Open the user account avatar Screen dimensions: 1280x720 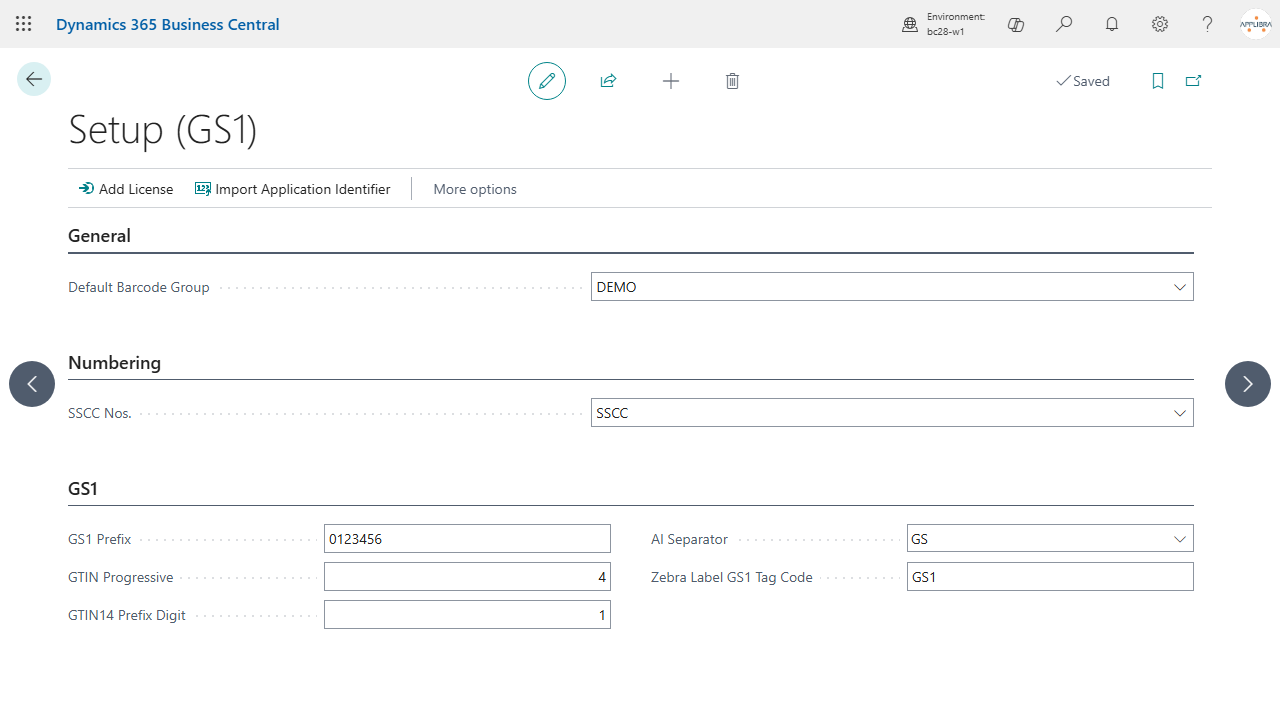[1256, 24]
